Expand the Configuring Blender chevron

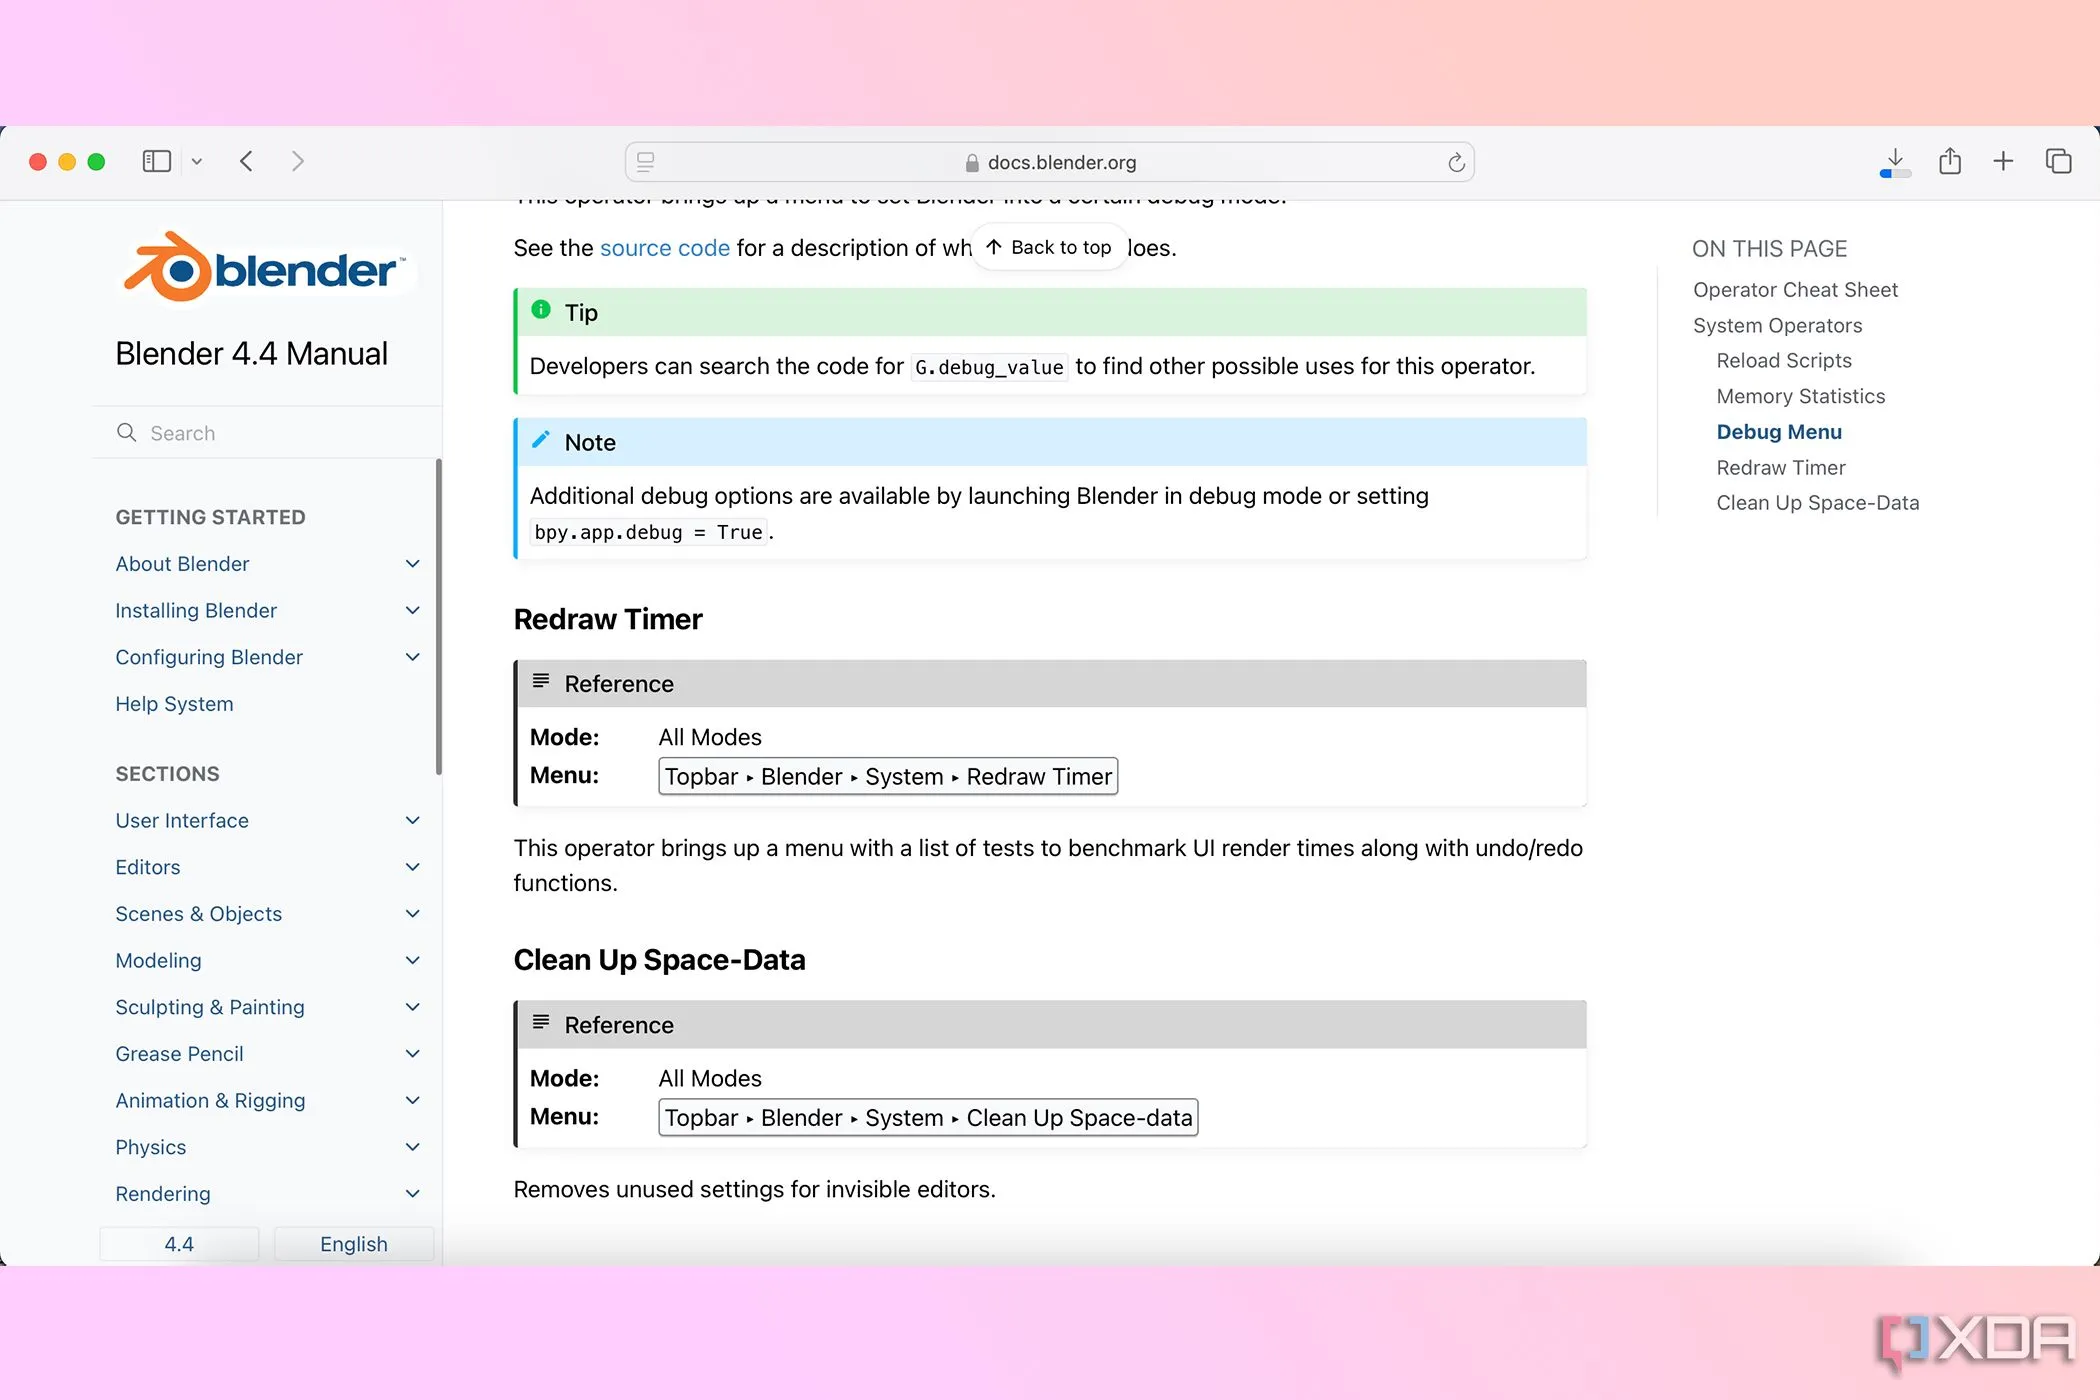[412, 657]
